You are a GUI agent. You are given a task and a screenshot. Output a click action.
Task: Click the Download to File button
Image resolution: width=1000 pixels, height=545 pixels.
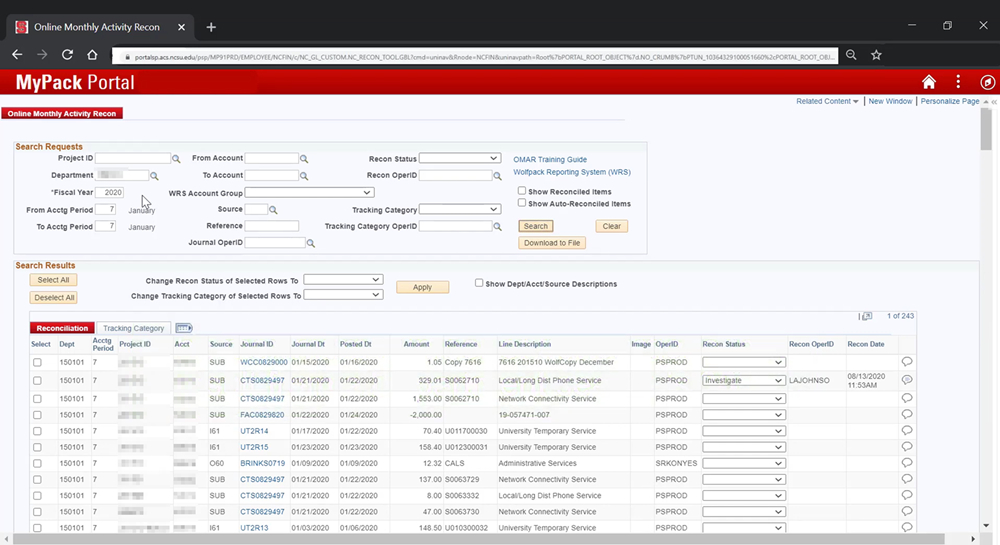[x=552, y=243]
